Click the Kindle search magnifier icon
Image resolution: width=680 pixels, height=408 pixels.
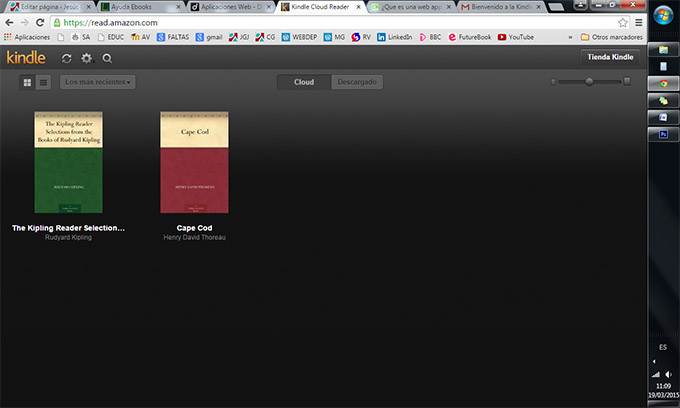click(107, 58)
